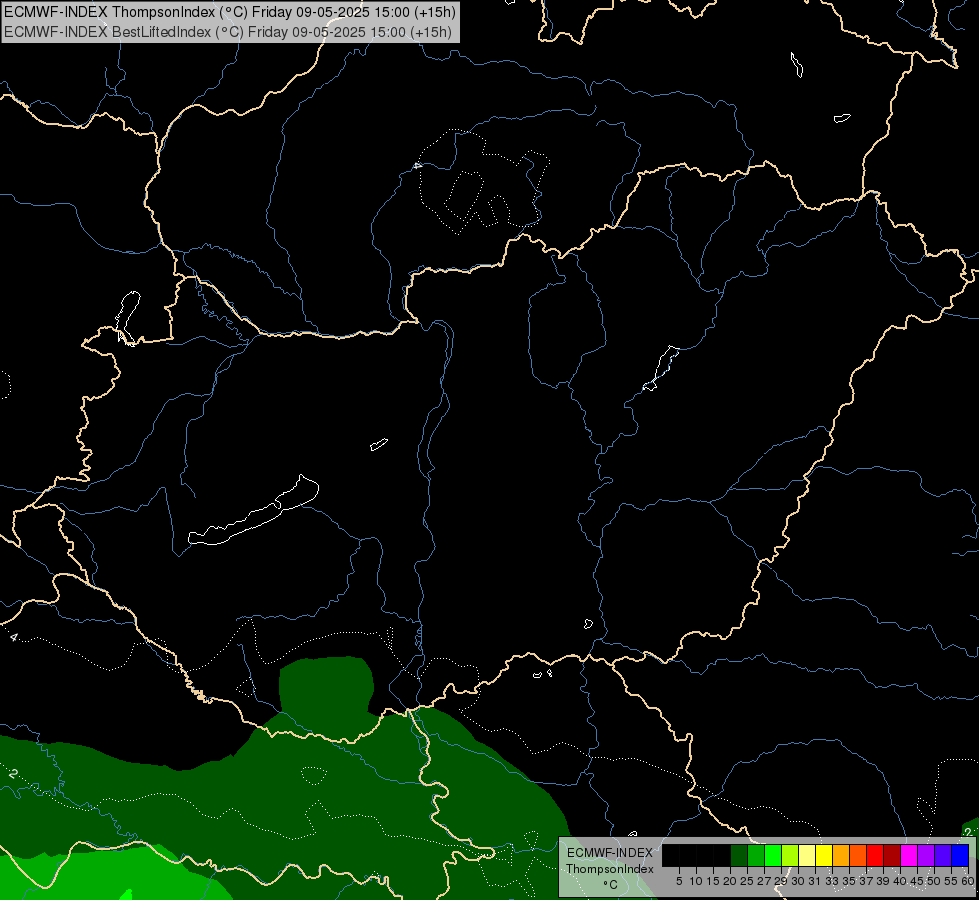The width and height of the screenshot is (979, 900).
Task: Click legend tick value 27
Action: pyautogui.click(x=764, y=881)
